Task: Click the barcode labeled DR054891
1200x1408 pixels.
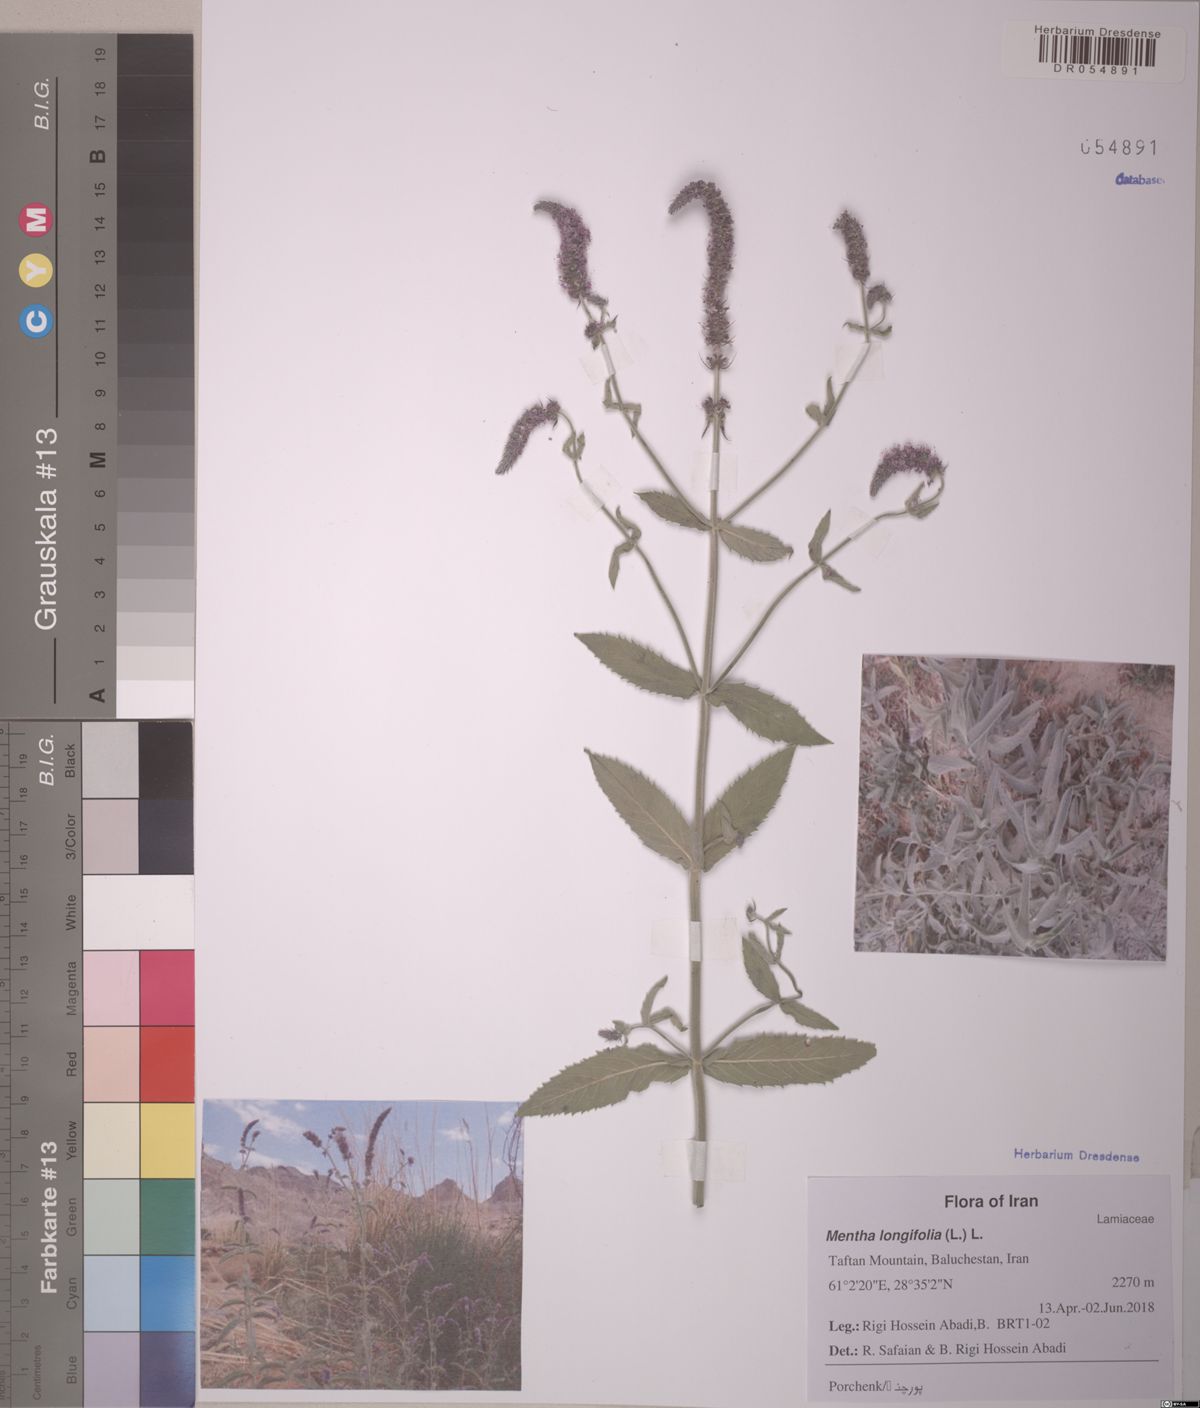Action: click(1097, 52)
